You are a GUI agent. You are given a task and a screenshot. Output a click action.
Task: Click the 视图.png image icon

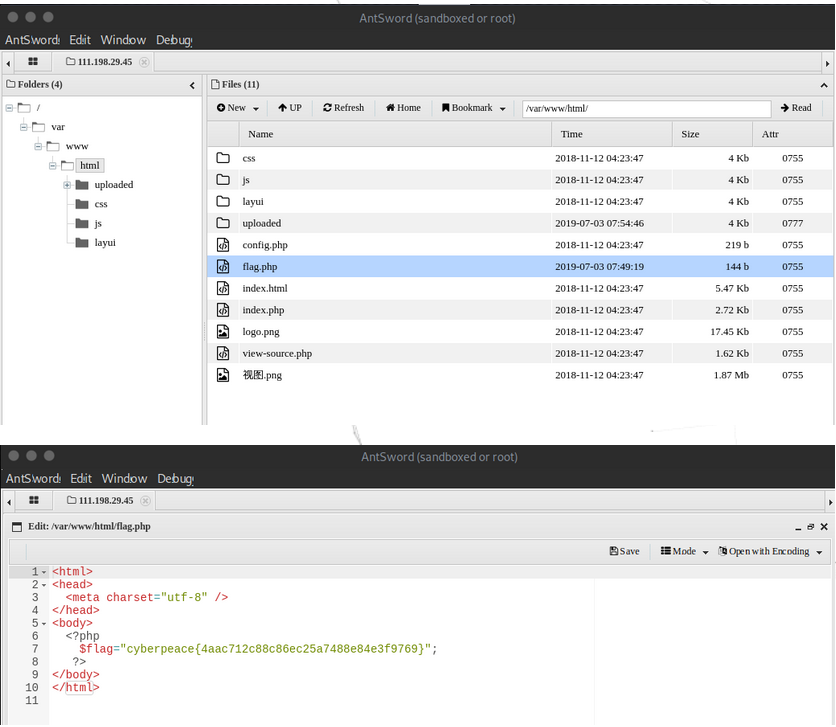[223, 375]
